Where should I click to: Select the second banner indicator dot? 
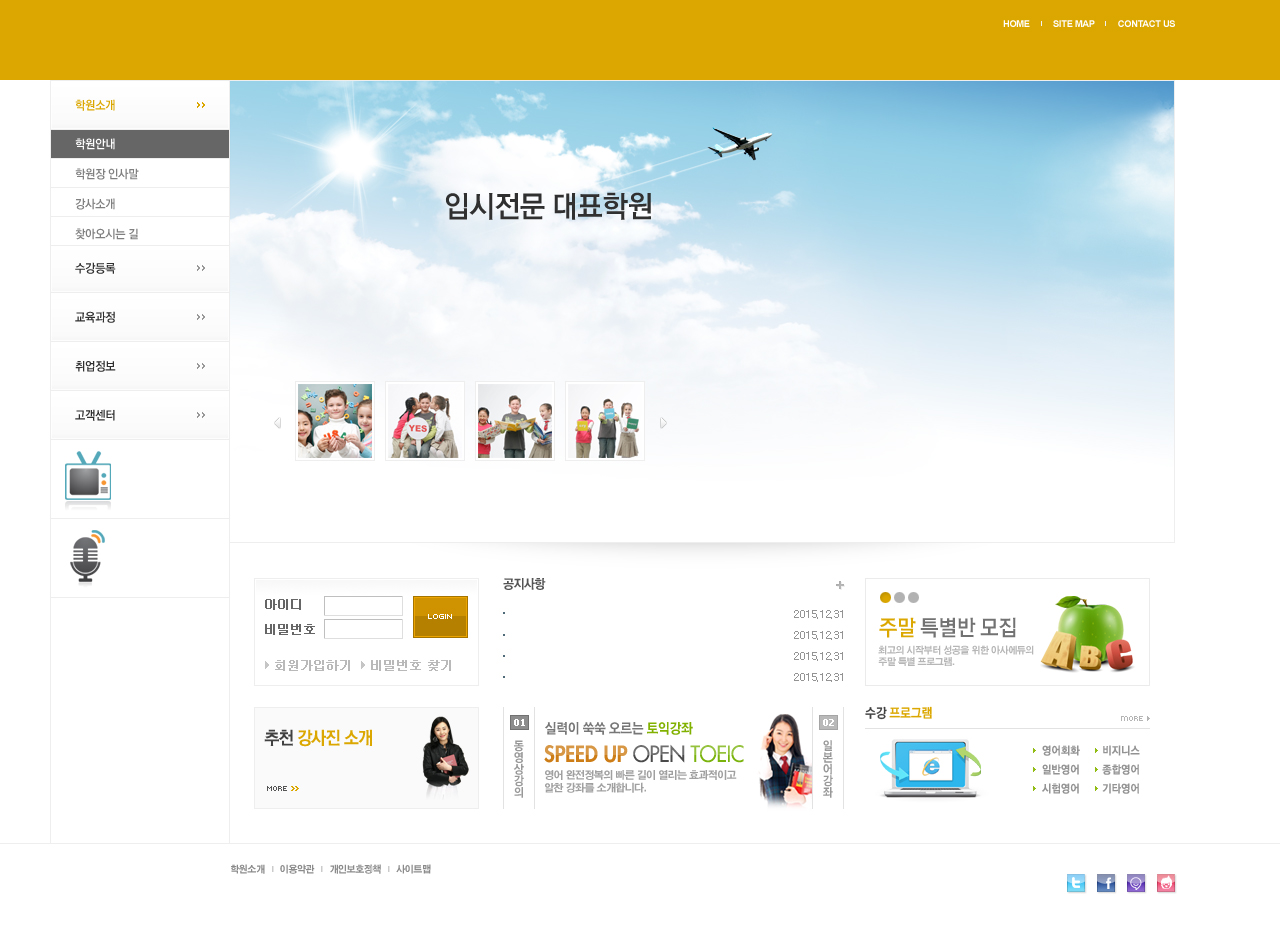(899, 598)
